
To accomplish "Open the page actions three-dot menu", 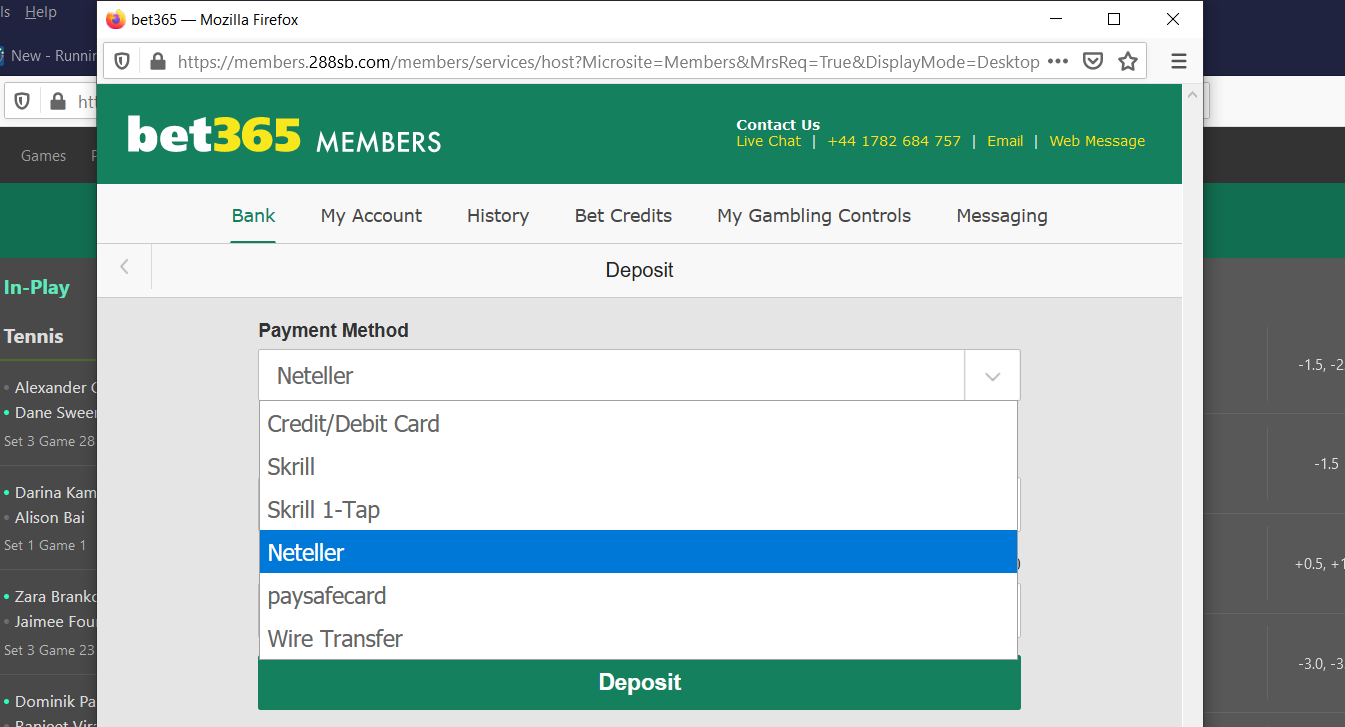I will coord(1057,61).
